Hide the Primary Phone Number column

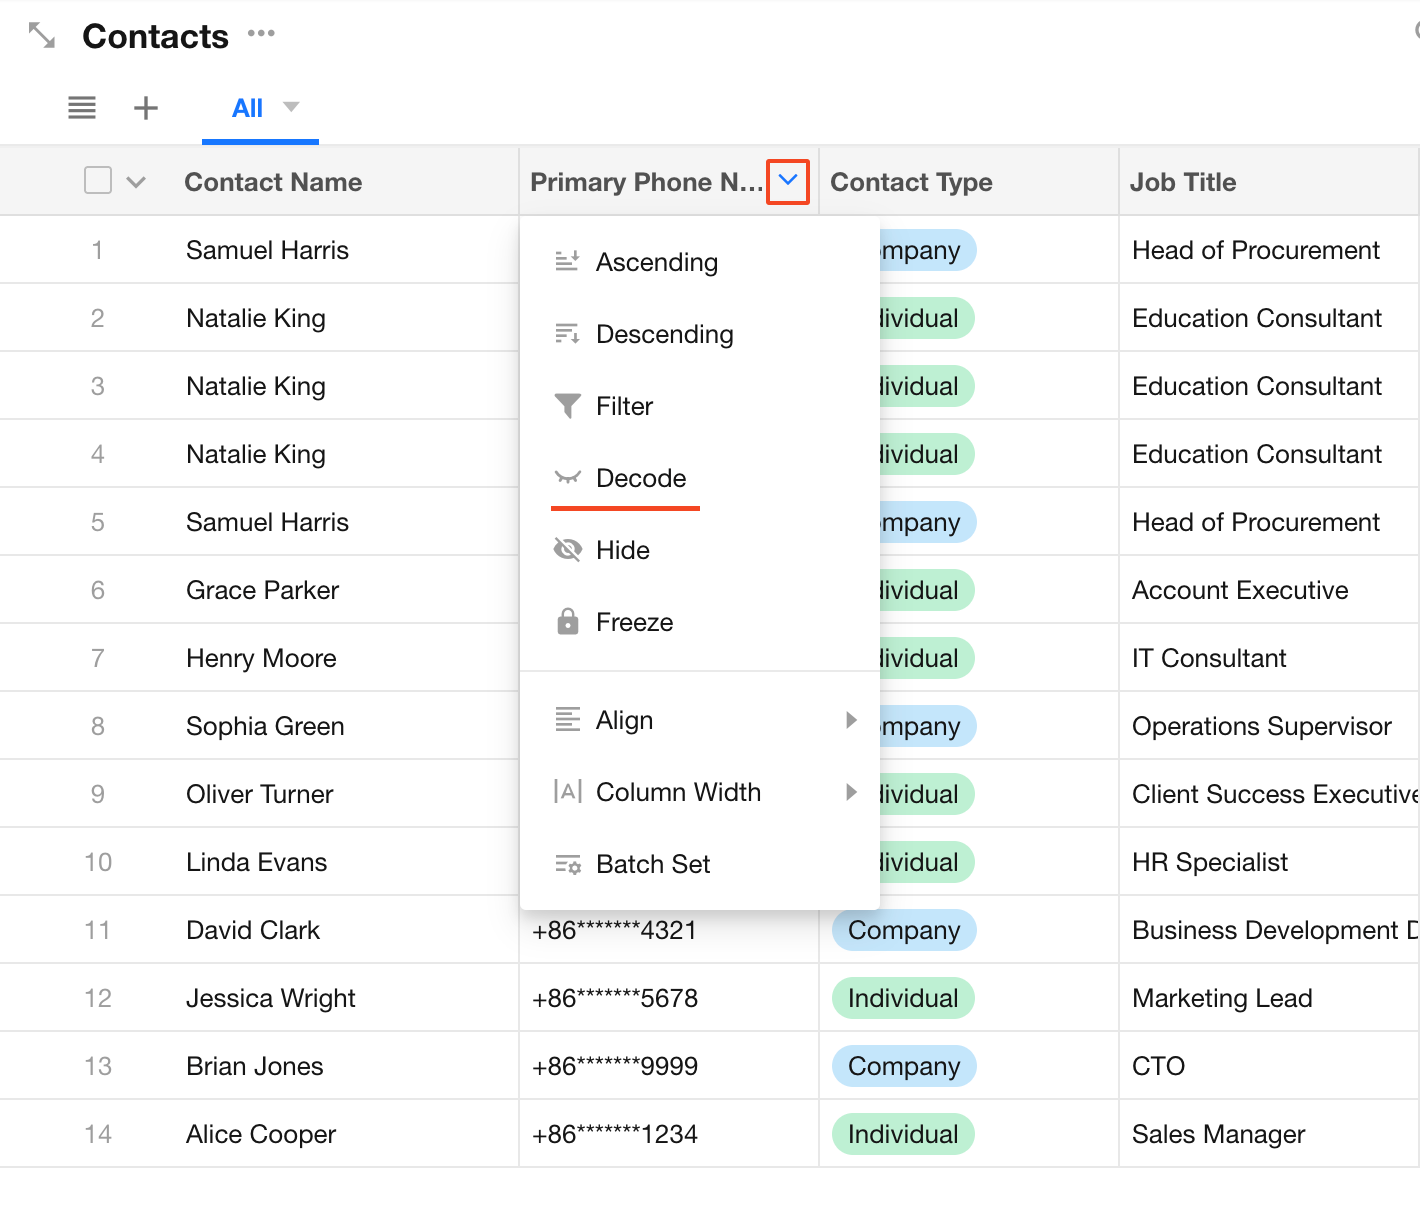(622, 550)
